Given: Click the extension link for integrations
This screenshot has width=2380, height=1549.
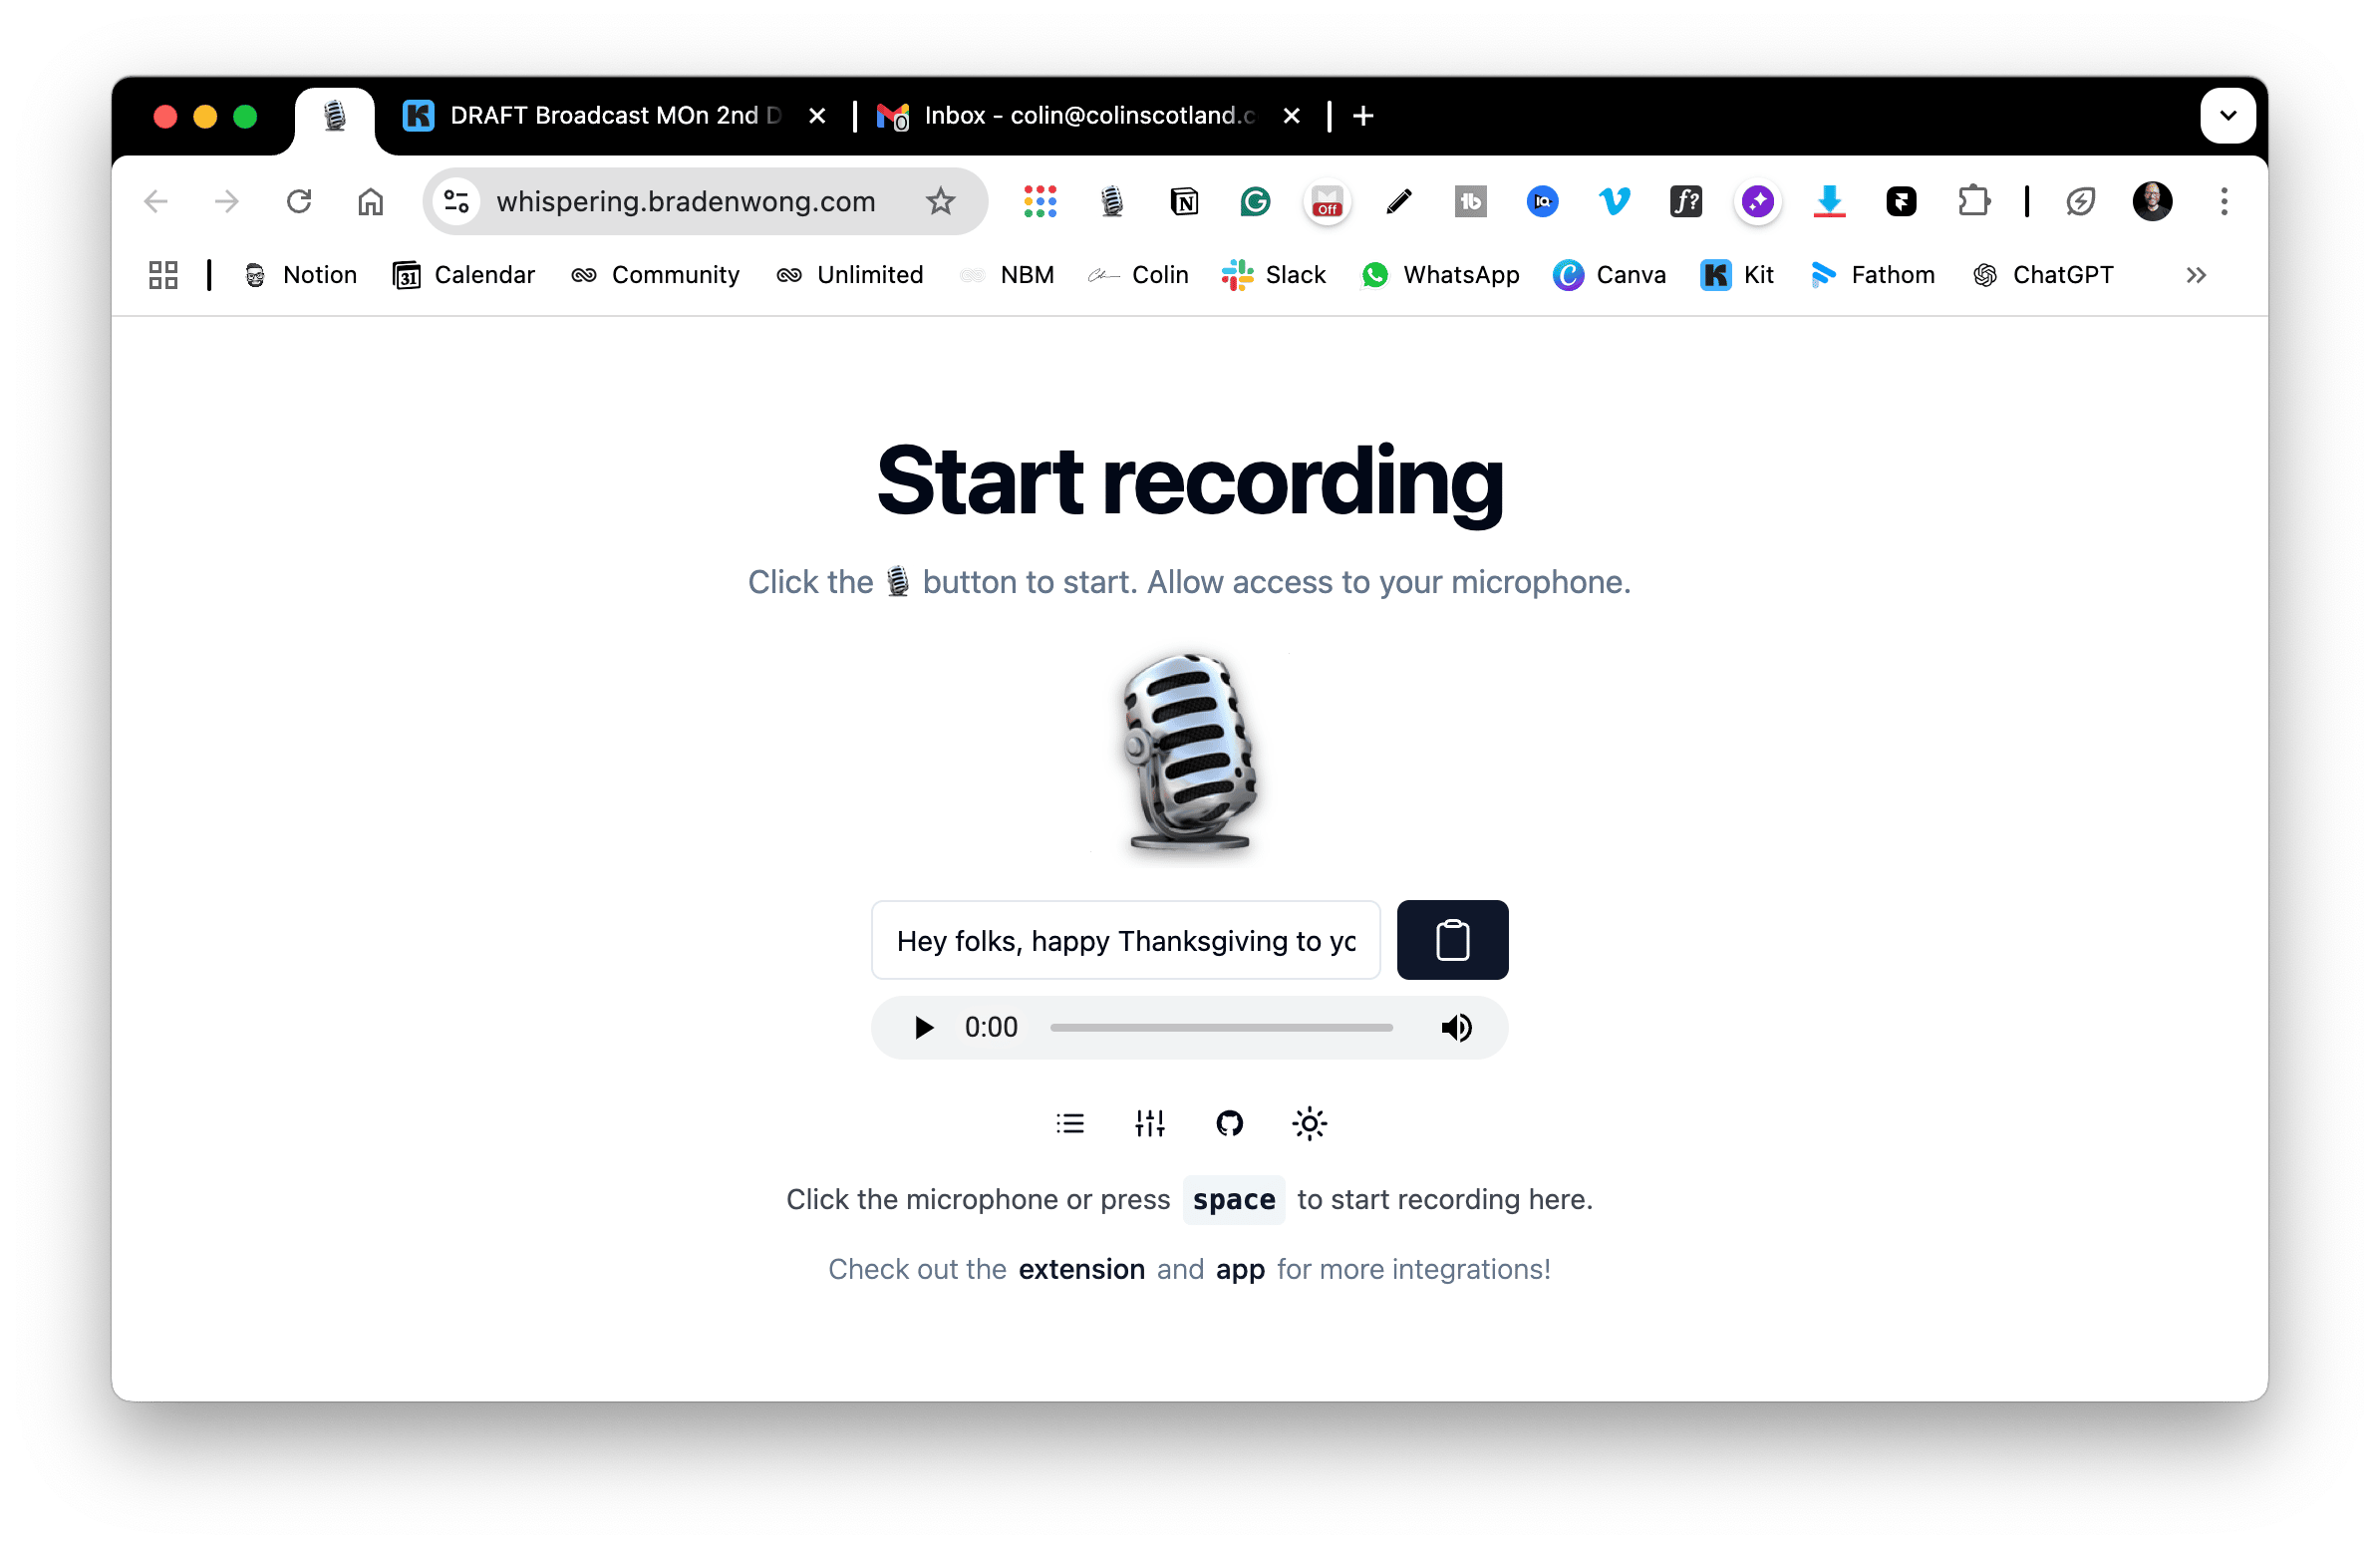Looking at the screenshot, I should (x=1079, y=1268).
